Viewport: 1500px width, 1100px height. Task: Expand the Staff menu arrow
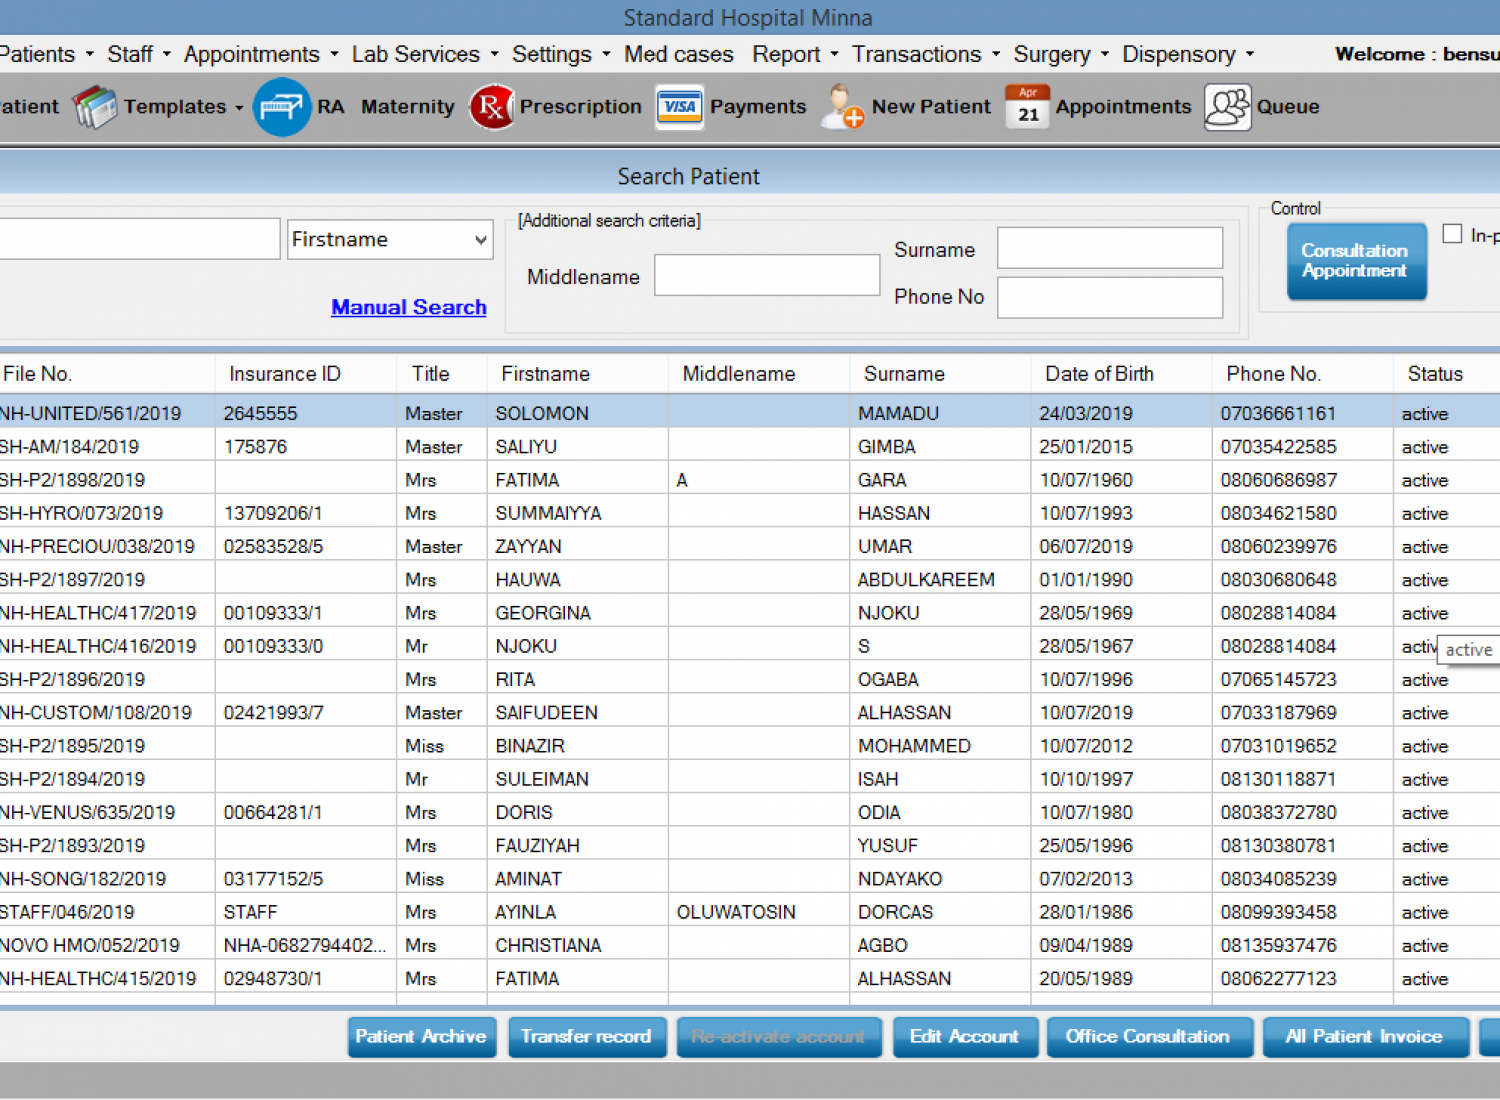click(x=167, y=55)
